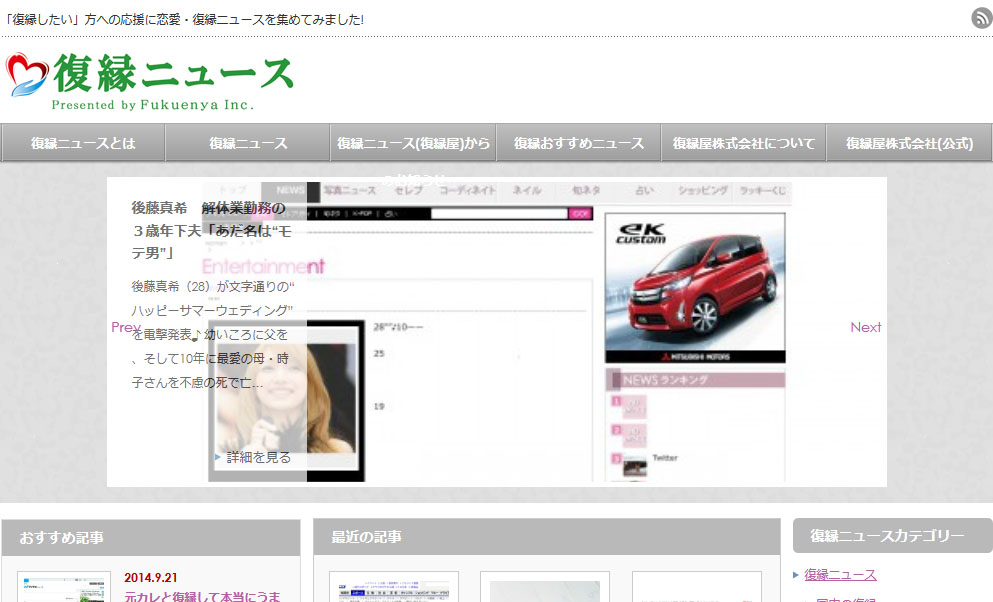Click the eK custom car slide image

695,287
